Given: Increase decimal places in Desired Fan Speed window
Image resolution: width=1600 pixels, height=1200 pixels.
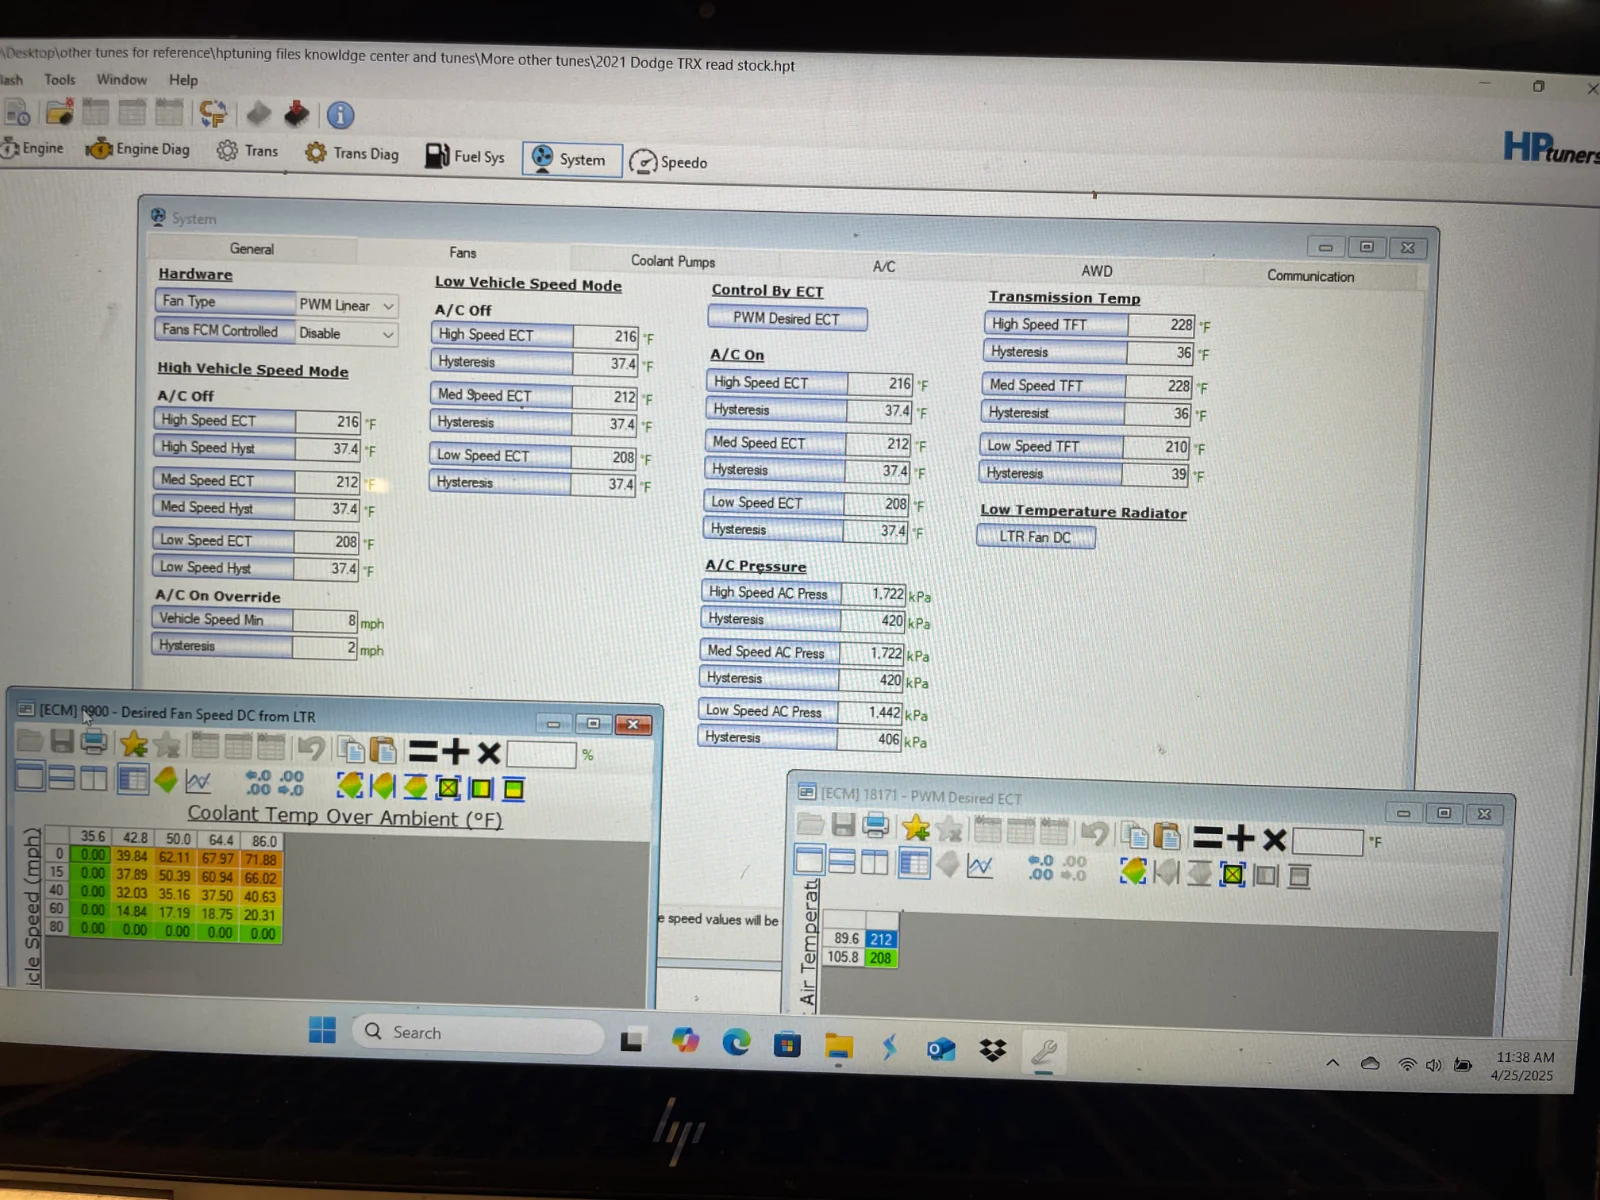Looking at the screenshot, I should (x=258, y=782).
